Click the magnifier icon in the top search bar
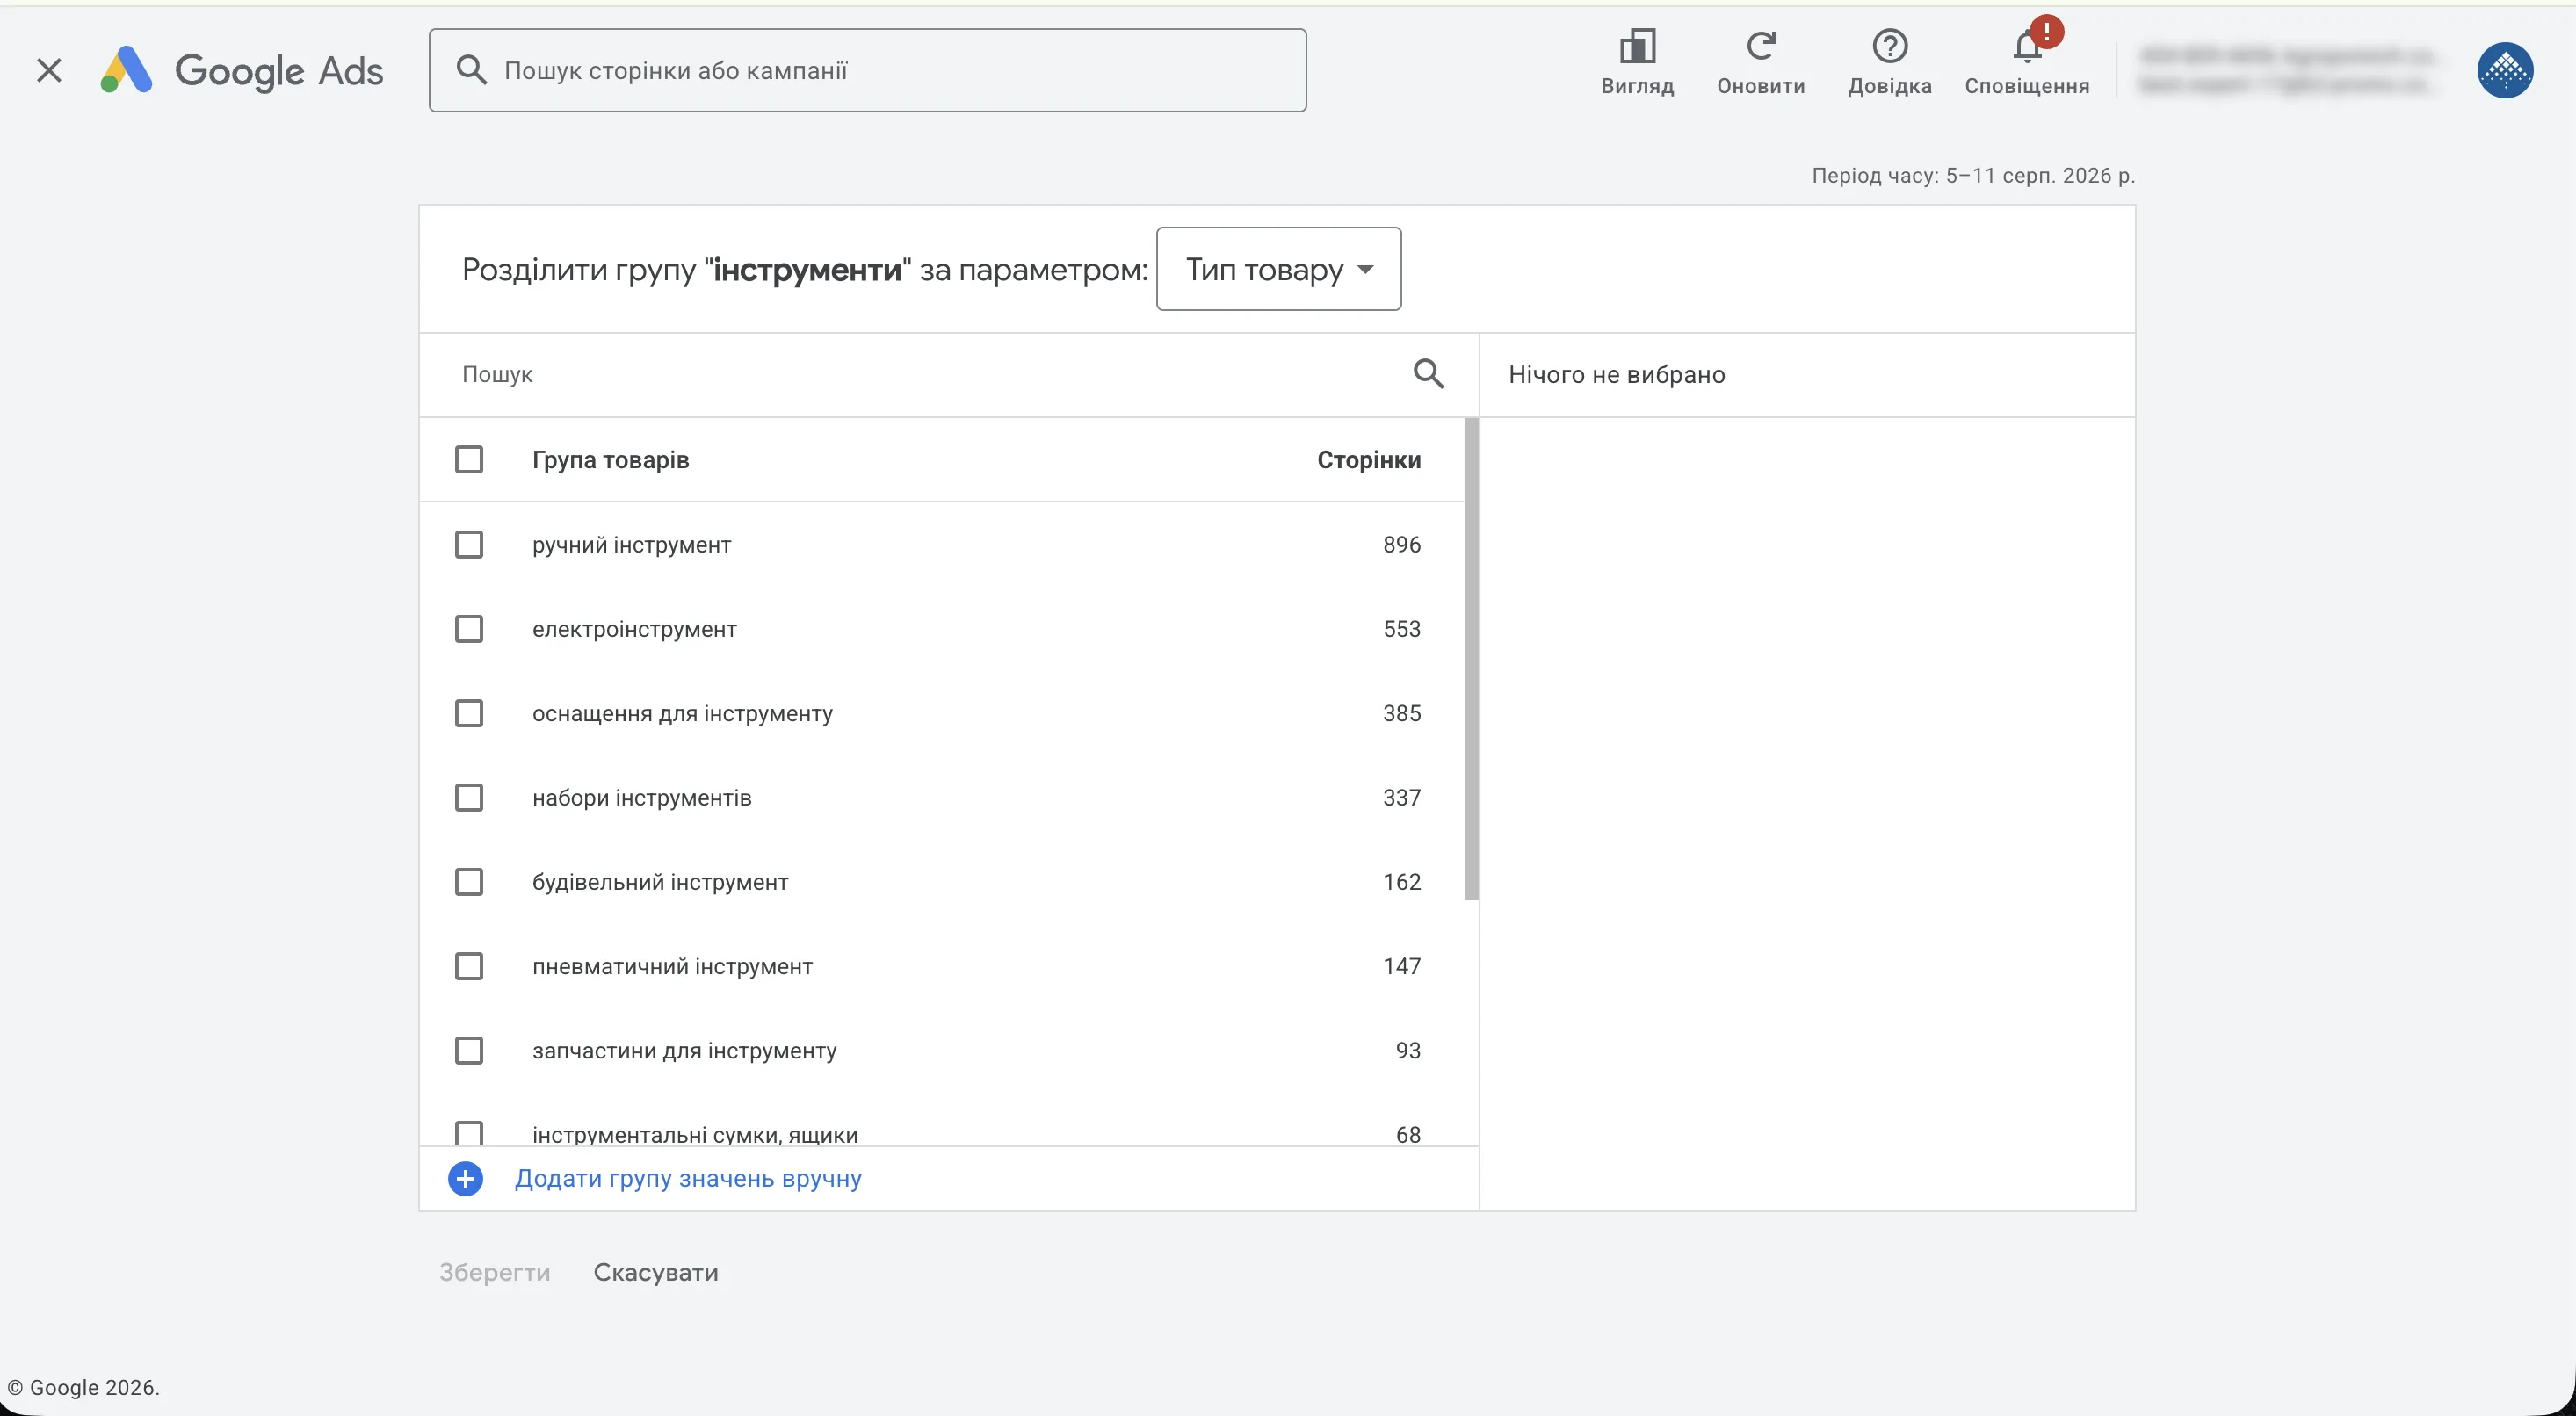Image resolution: width=2576 pixels, height=1416 pixels. pos(471,70)
